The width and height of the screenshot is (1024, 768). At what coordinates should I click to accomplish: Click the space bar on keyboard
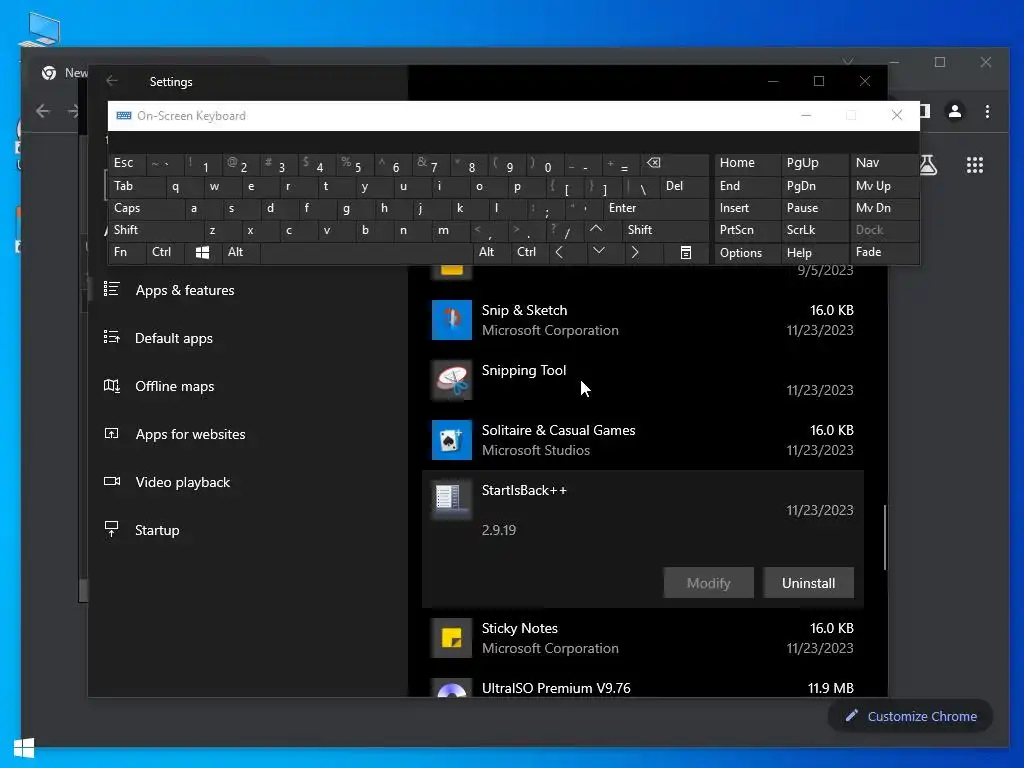coord(366,253)
